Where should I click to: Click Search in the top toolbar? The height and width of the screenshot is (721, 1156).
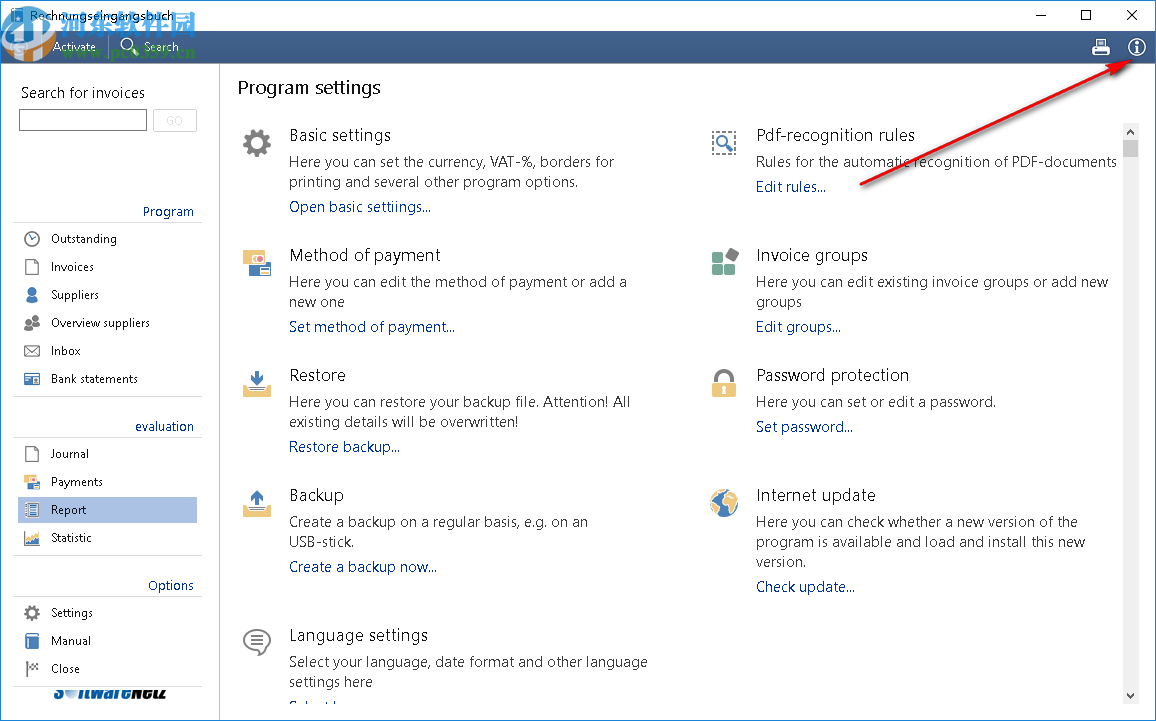coord(150,46)
